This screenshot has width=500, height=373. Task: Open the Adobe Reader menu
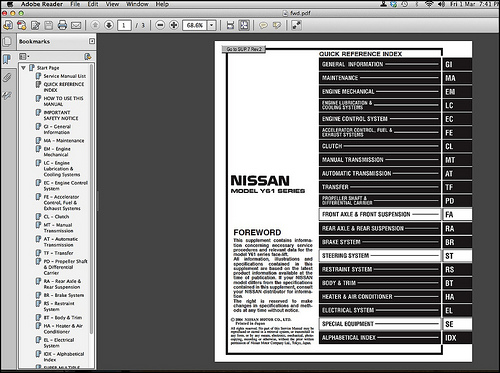tap(42, 4)
